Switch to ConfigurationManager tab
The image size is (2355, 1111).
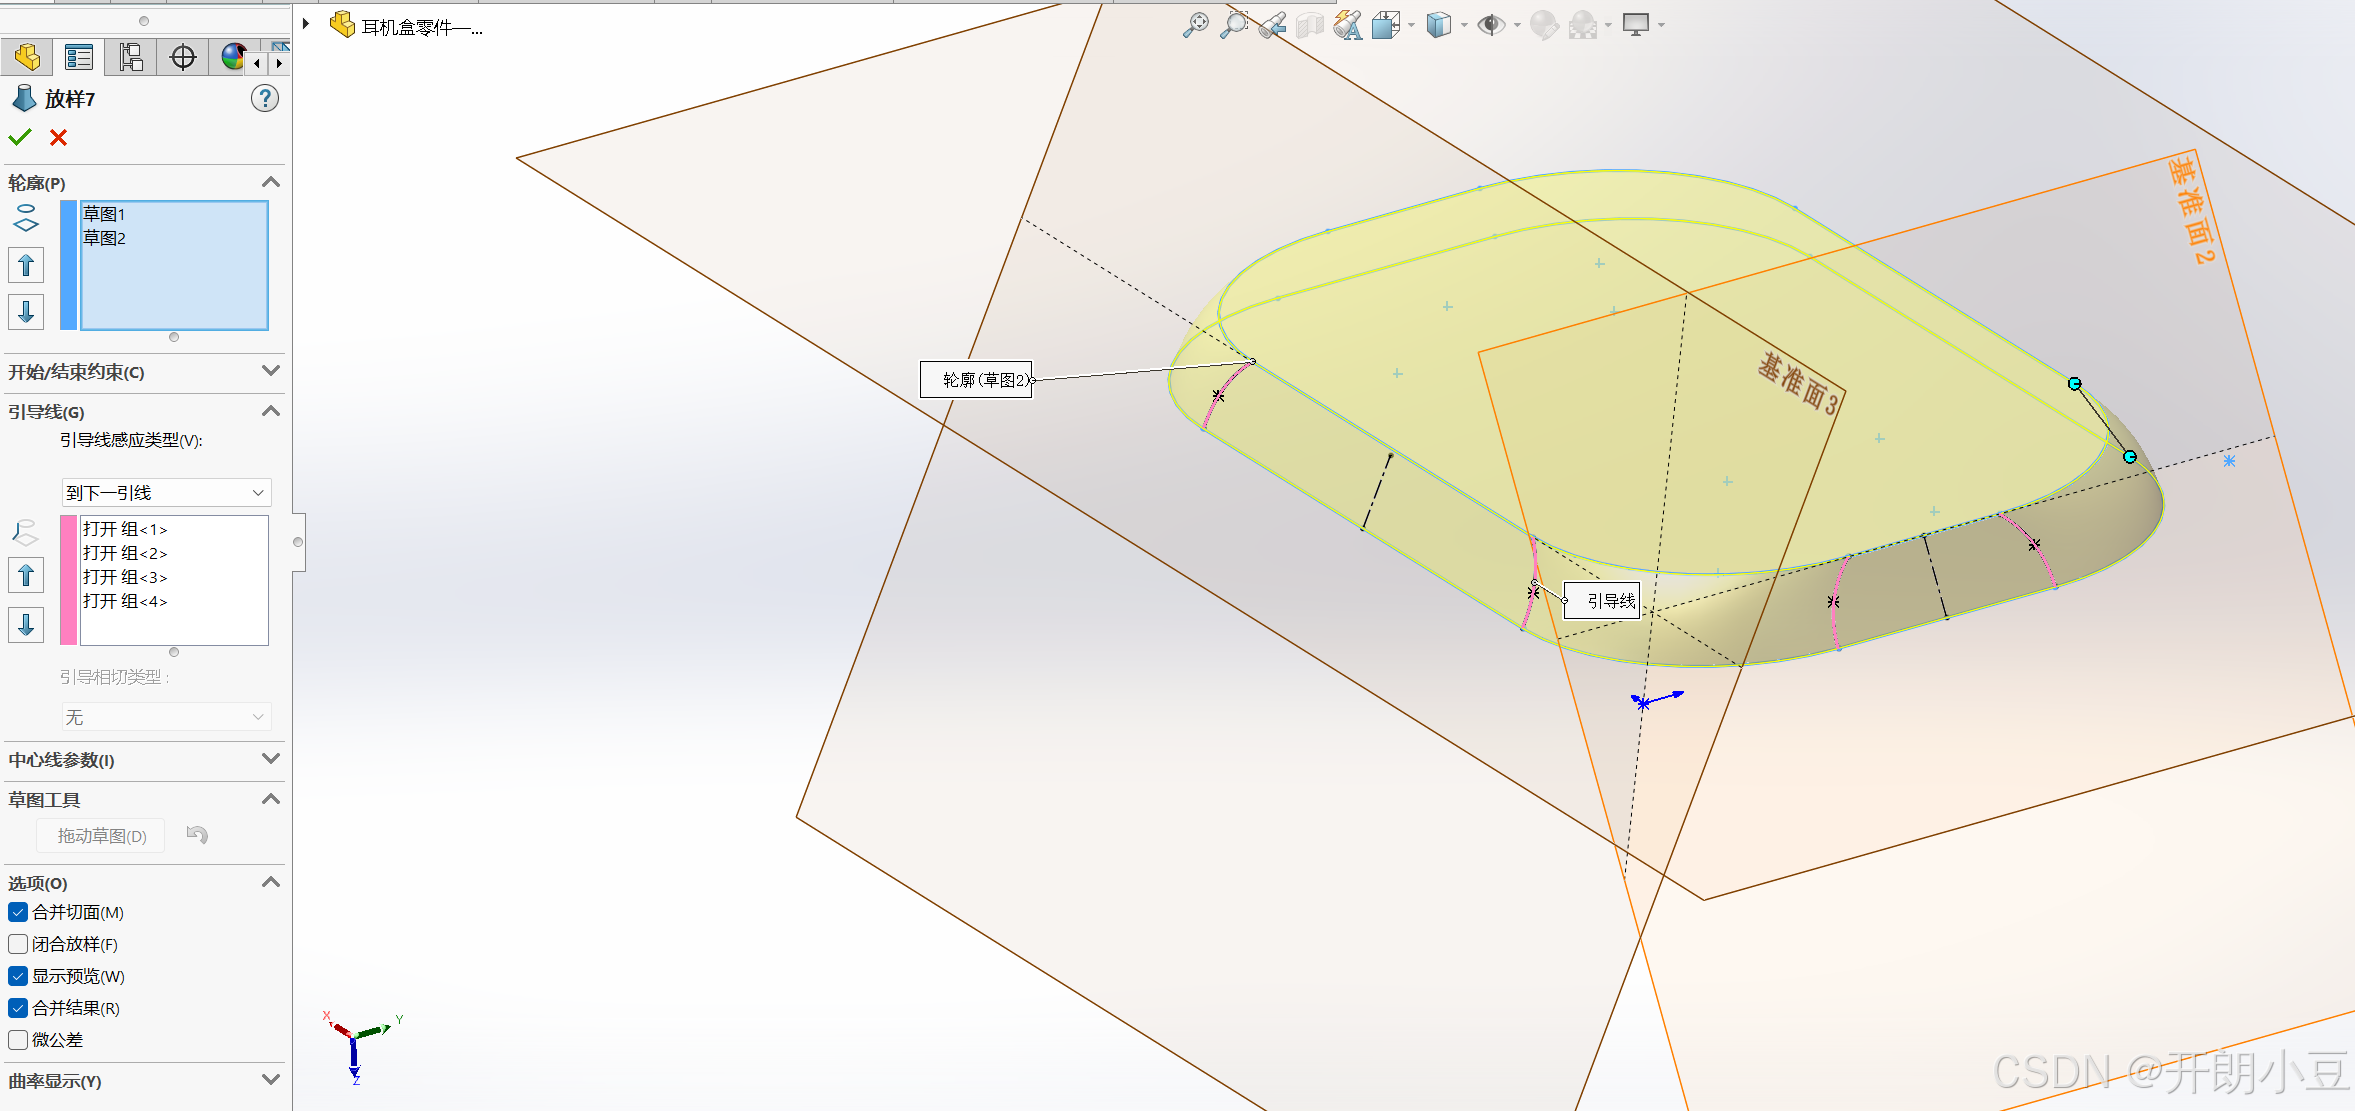point(131,57)
